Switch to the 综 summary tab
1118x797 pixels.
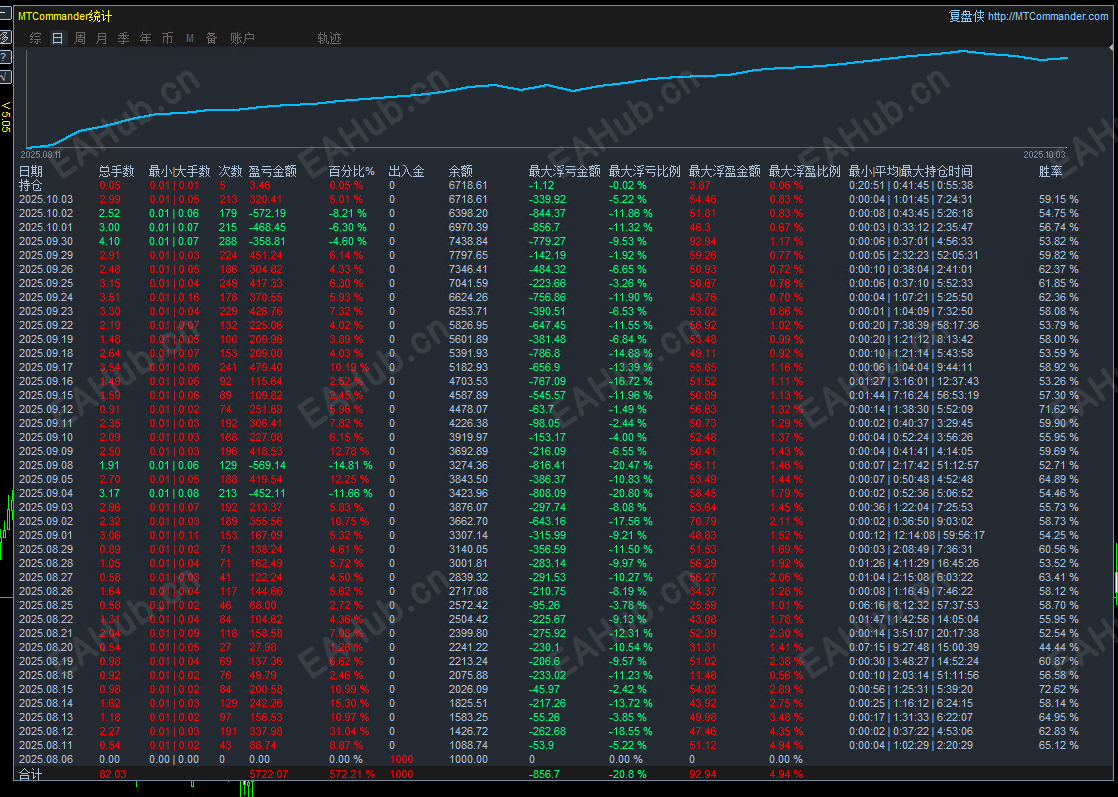[36, 38]
